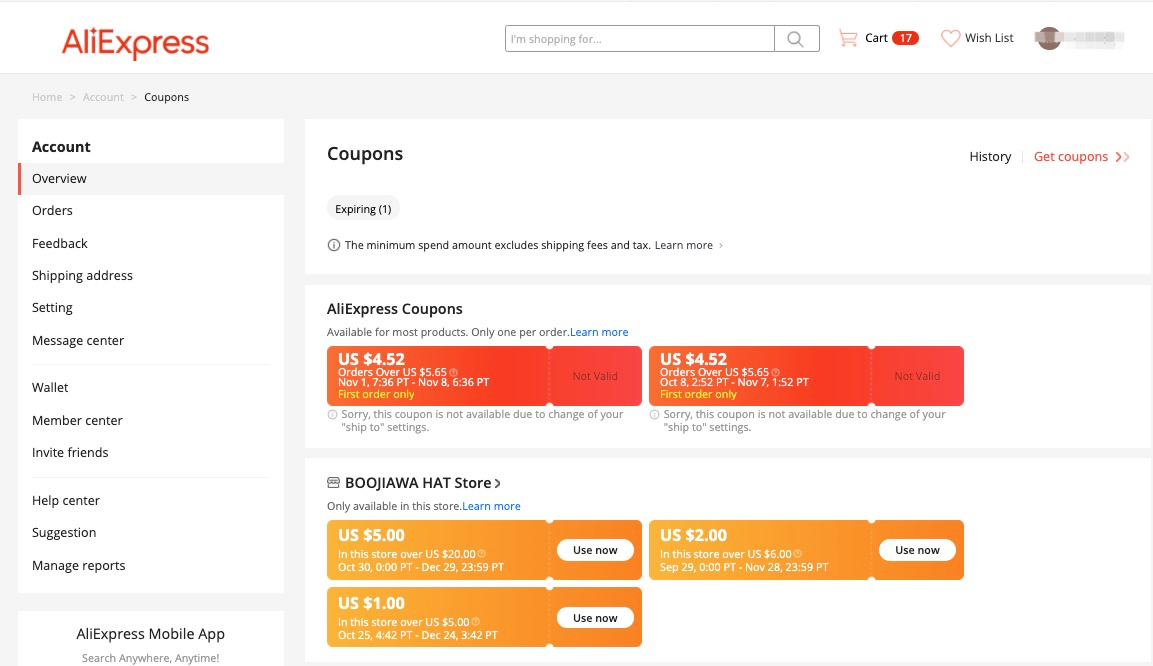Image resolution: width=1153 pixels, height=666 pixels.
Task: Click the Get coupons double arrow
Action: (1122, 157)
